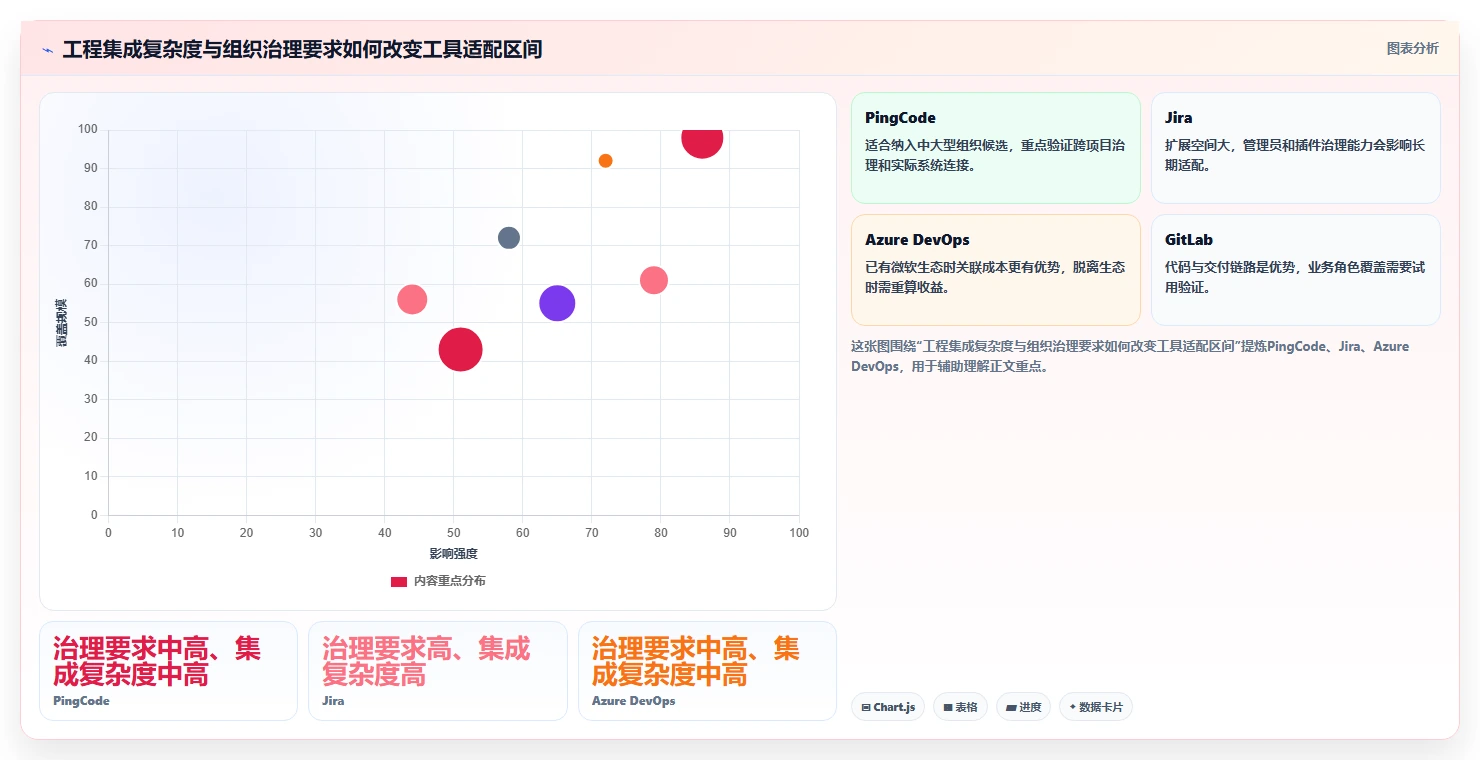The image size is (1480, 760).
Task: Click the summary paragraph starting 这张图围绕
Action: point(1130,356)
